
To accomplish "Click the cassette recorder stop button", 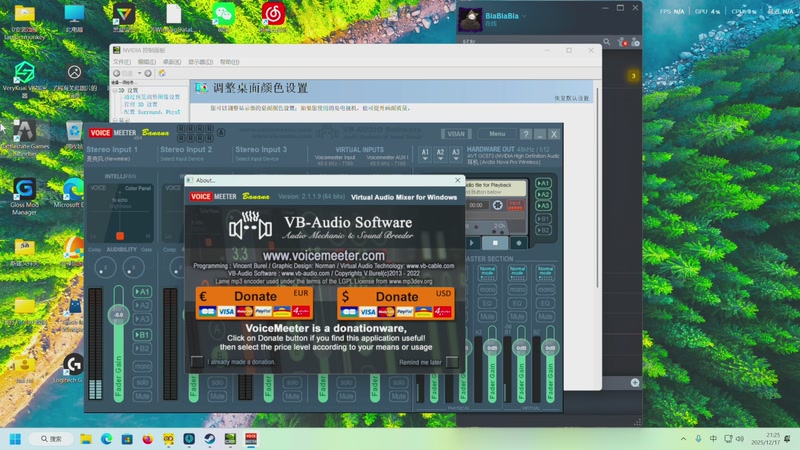I will coord(495,243).
